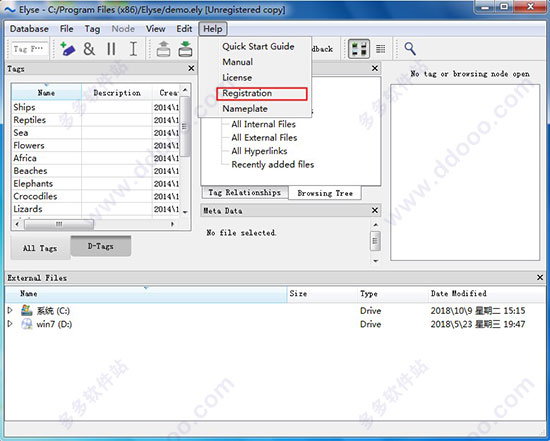
Task: Click the Meta Data panel scrollbar thumb
Action: 375,241
